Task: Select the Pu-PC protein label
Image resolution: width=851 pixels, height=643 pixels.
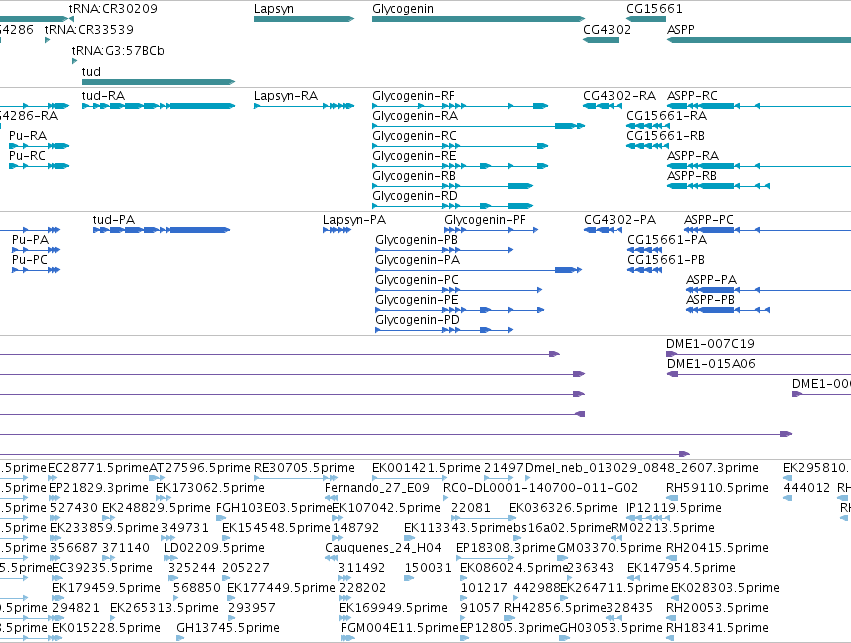Action: (30, 260)
